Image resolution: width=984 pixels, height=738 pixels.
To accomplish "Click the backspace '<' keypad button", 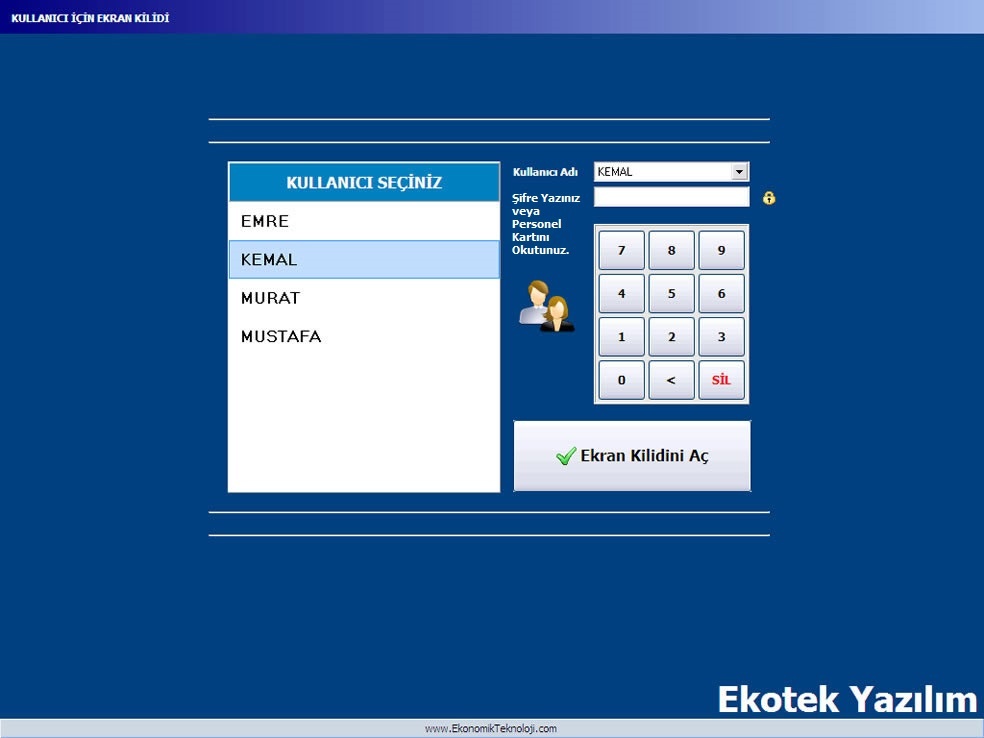I will pyautogui.click(x=671, y=380).
